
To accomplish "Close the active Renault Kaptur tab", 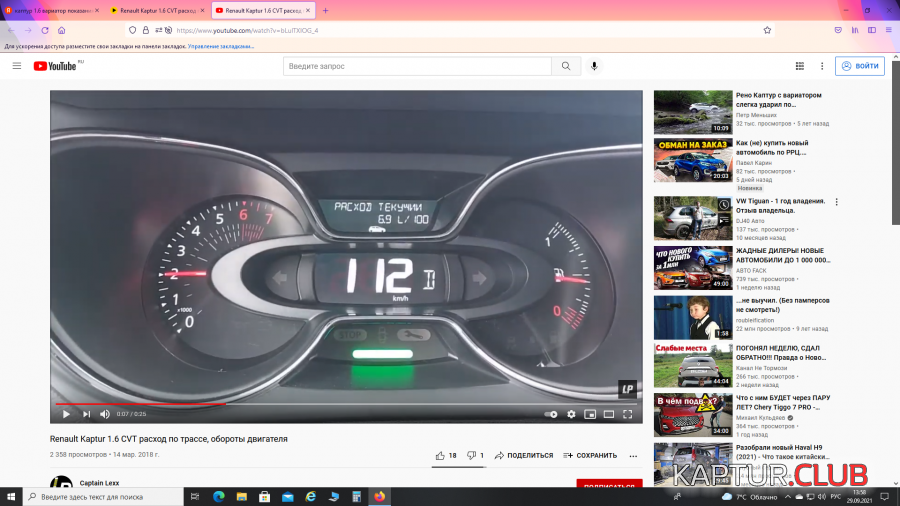I will 308,10.
